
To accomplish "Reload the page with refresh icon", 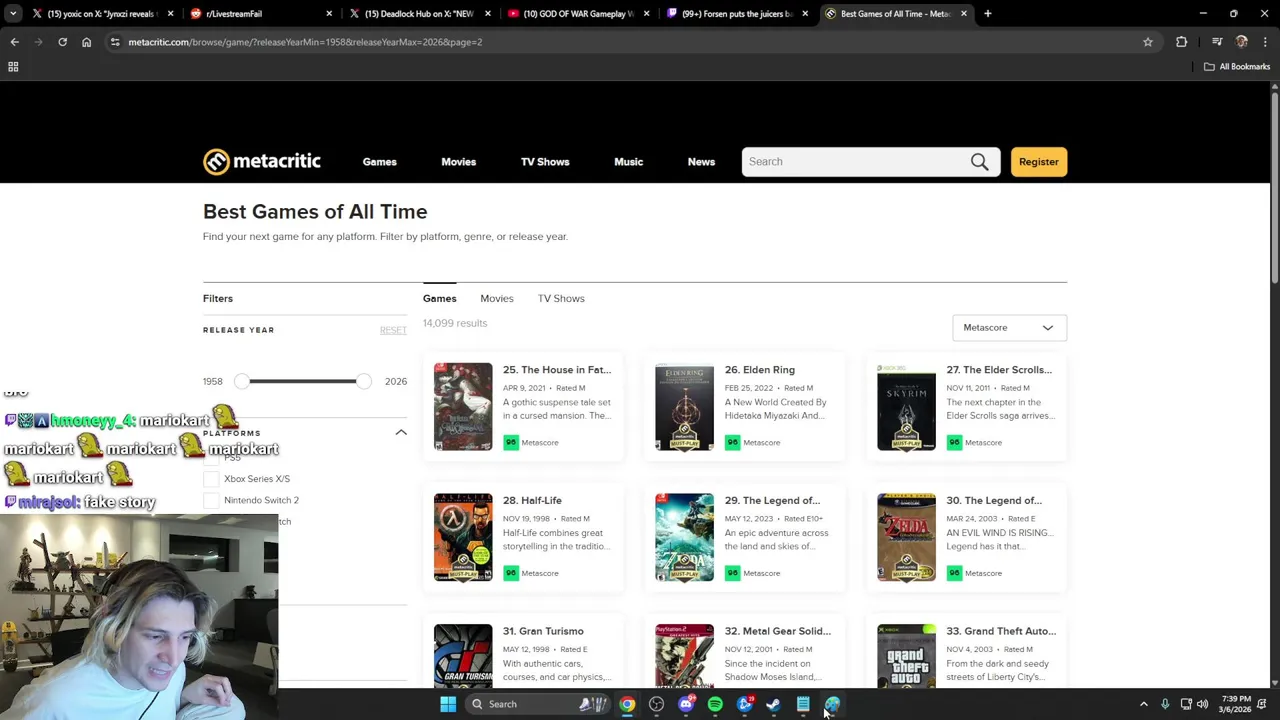I will 62,42.
